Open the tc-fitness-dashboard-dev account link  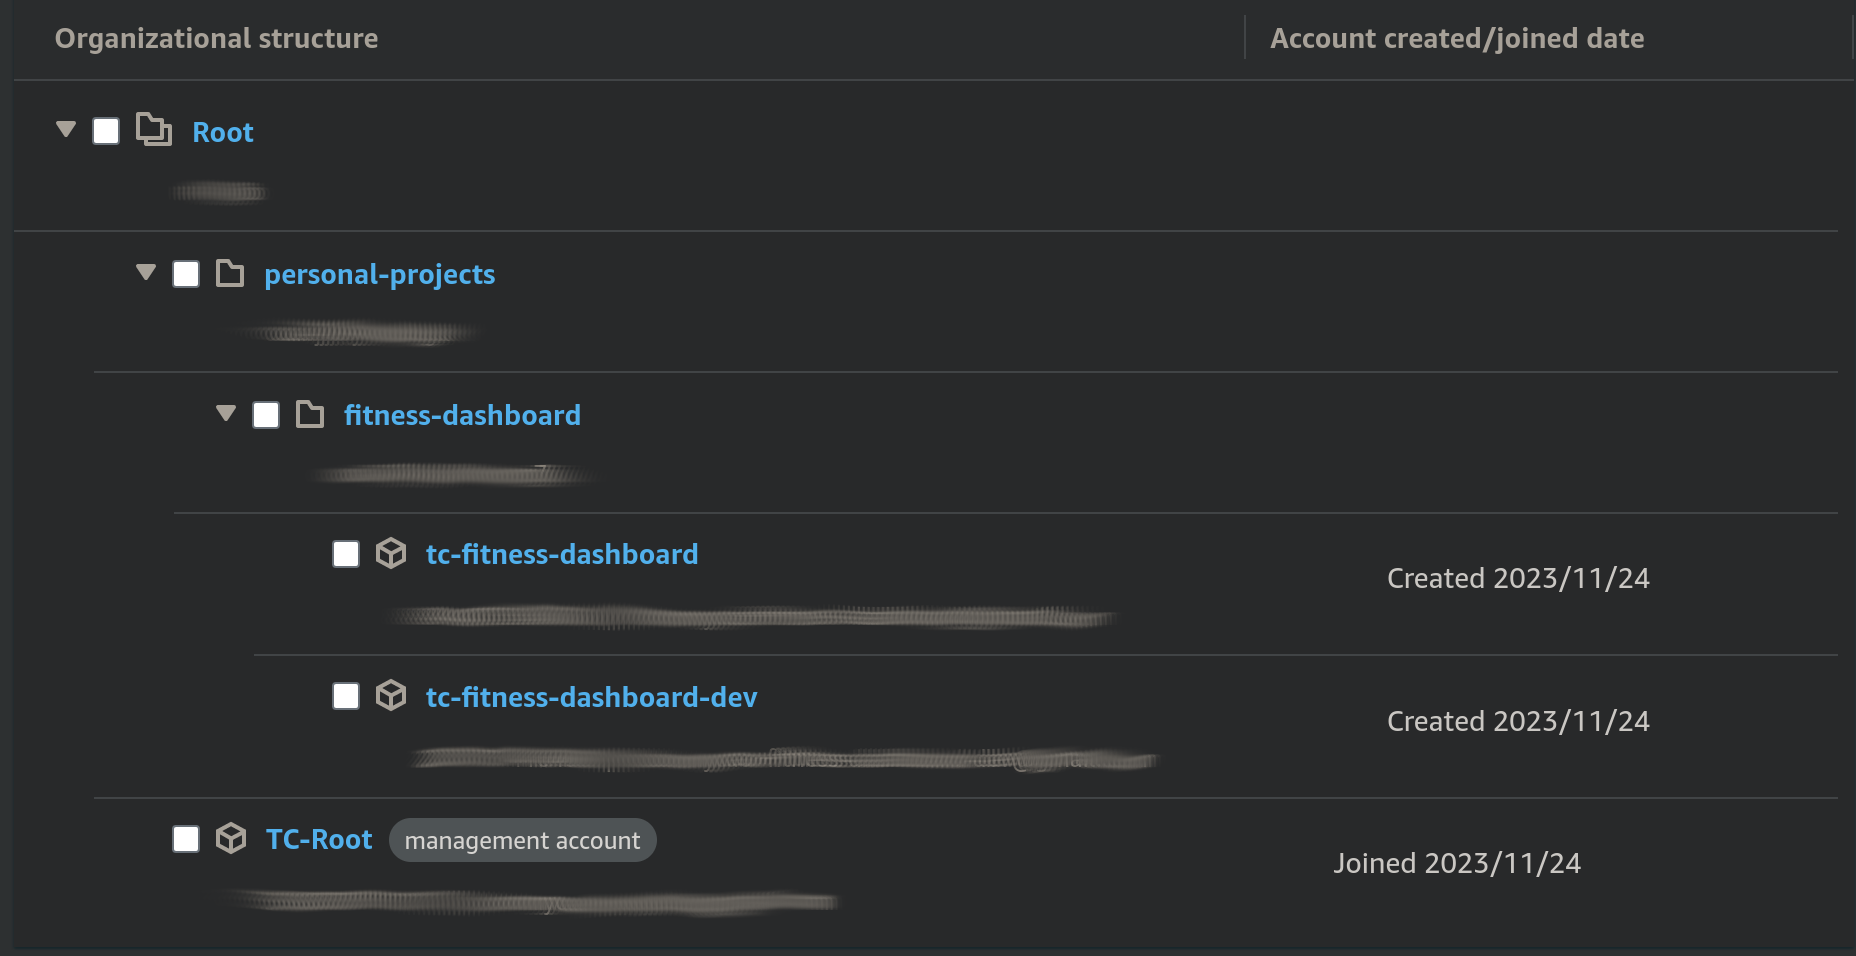click(591, 697)
